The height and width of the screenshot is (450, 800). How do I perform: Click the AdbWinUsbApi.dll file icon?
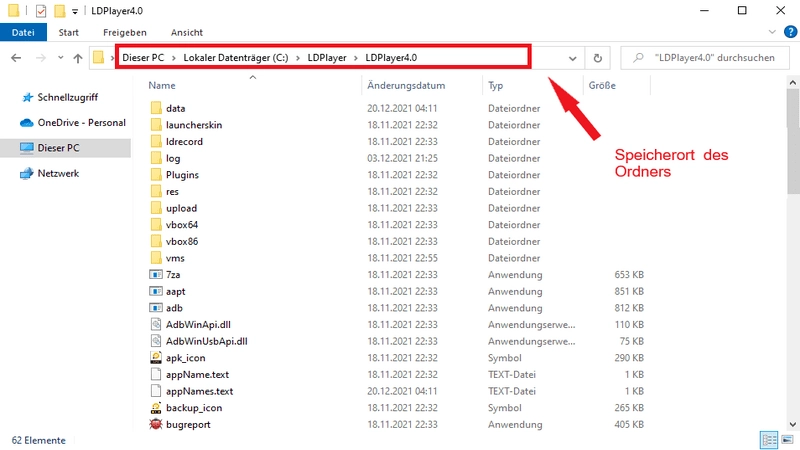point(156,341)
